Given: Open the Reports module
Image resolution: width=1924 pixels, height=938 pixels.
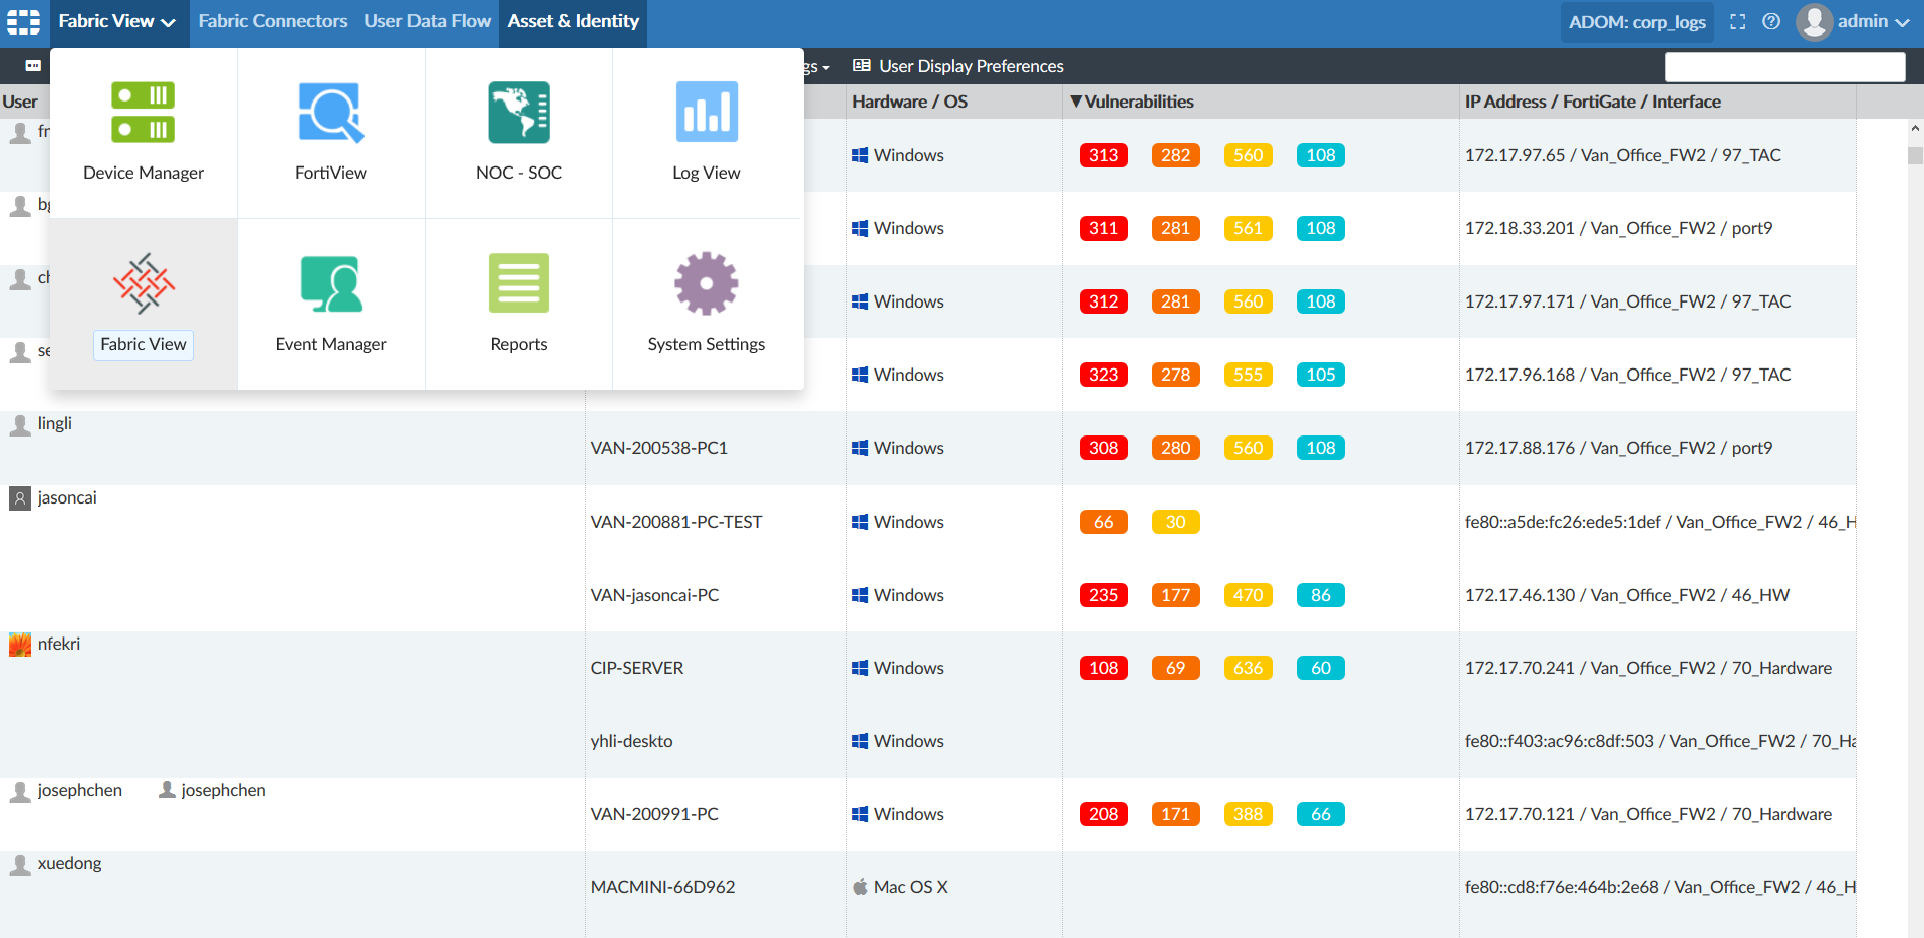Looking at the screenshot, I should click(x=518, y=302).
